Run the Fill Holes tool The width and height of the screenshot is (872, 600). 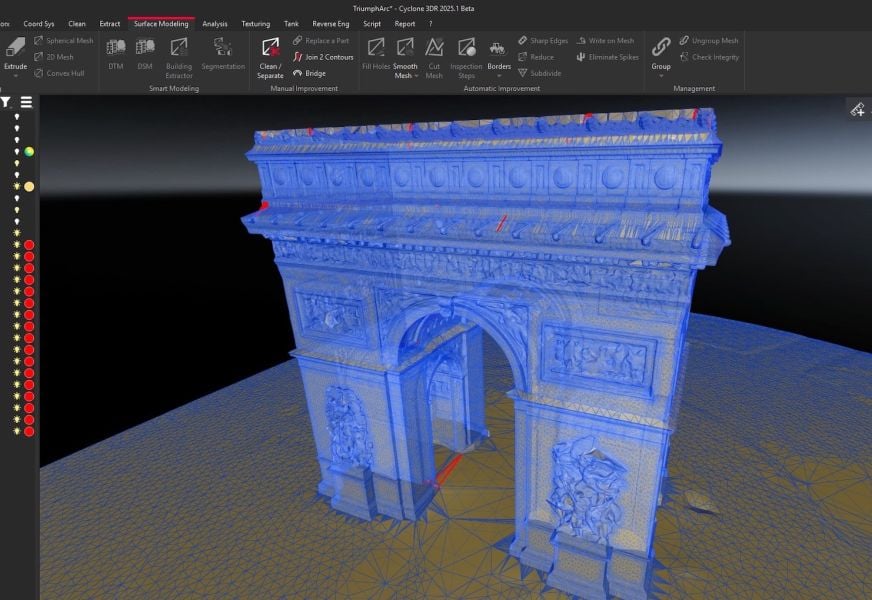(376, 53)
